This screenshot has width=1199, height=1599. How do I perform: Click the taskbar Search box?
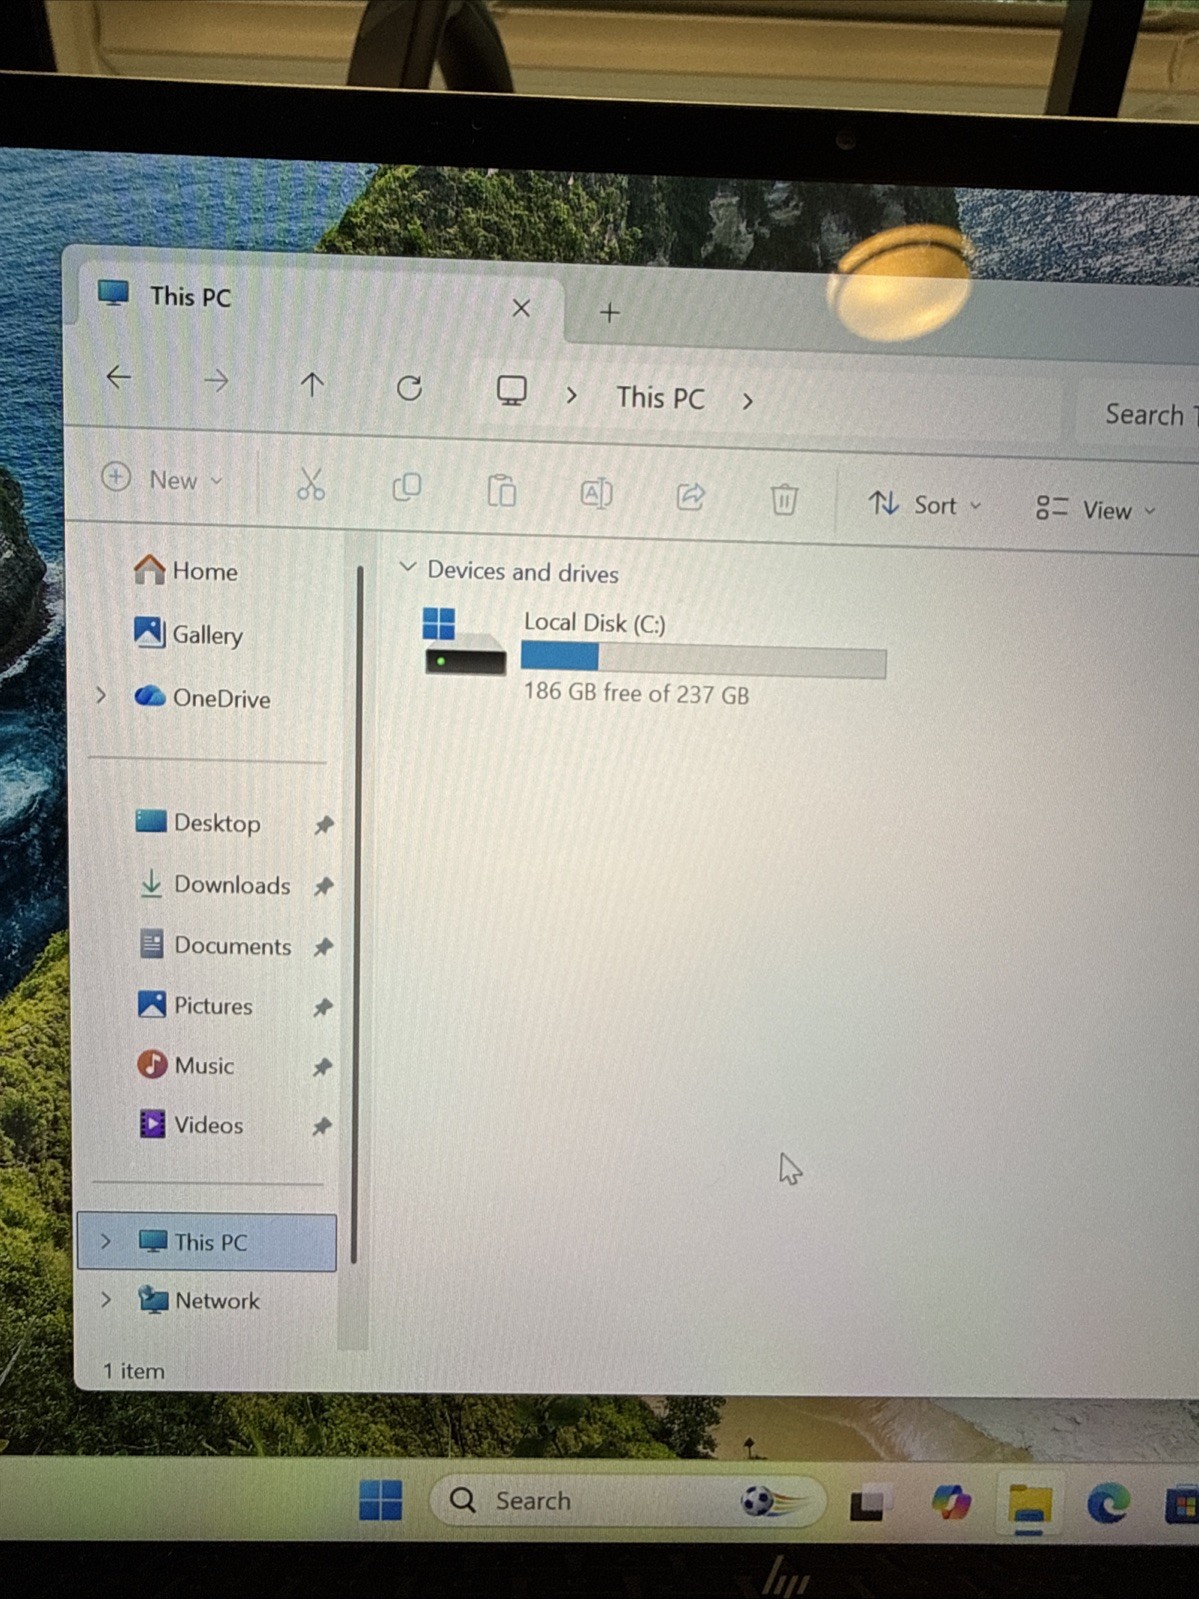627,1500
